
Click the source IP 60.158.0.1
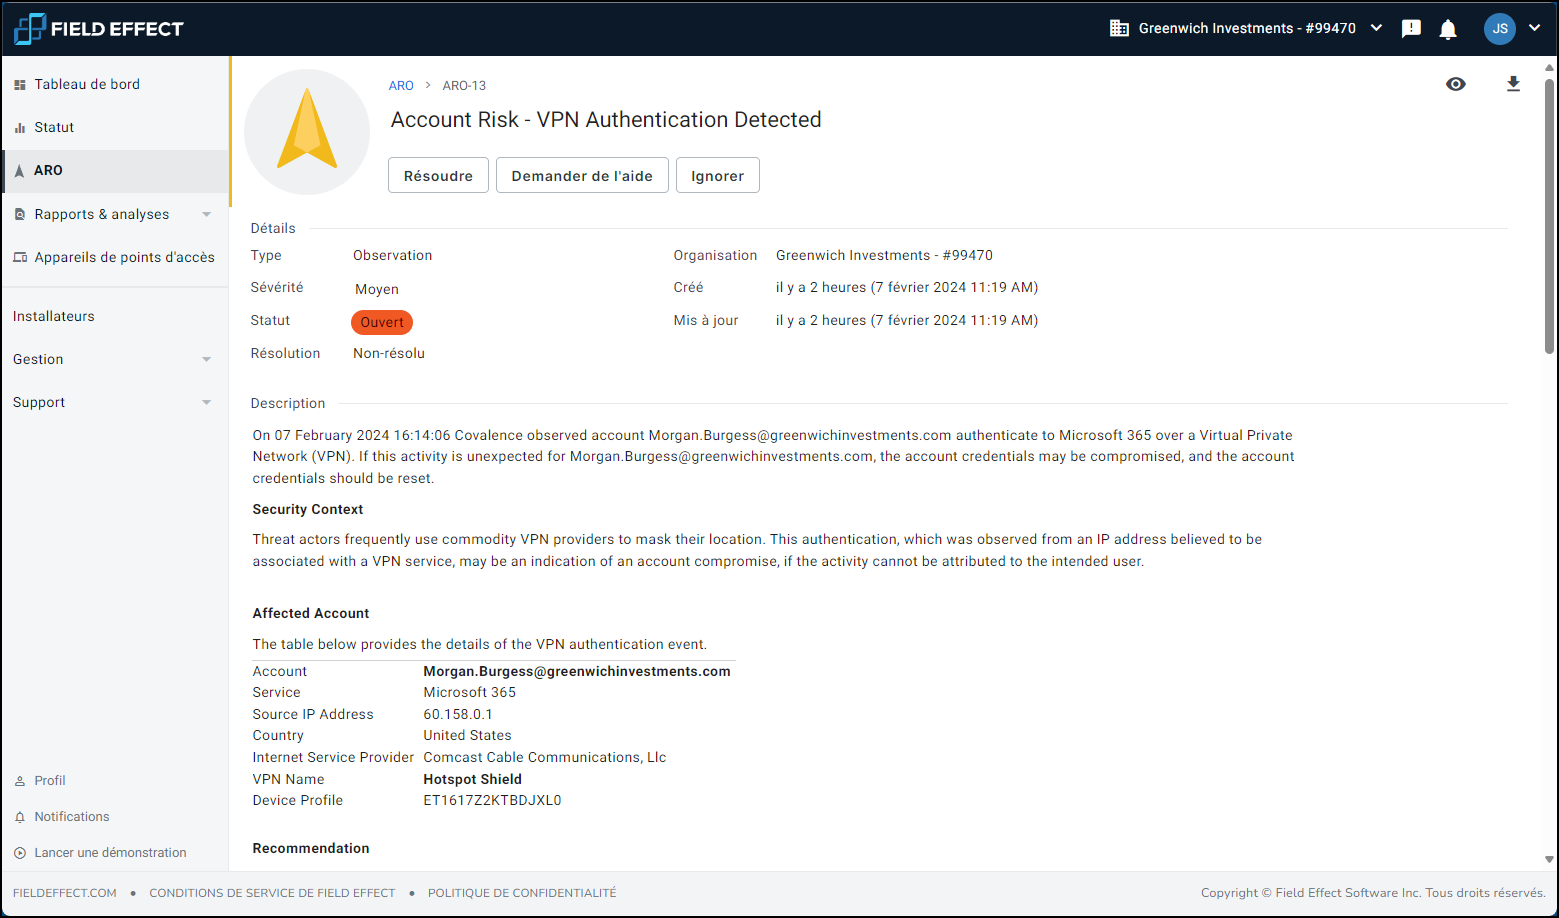point(458,714)
